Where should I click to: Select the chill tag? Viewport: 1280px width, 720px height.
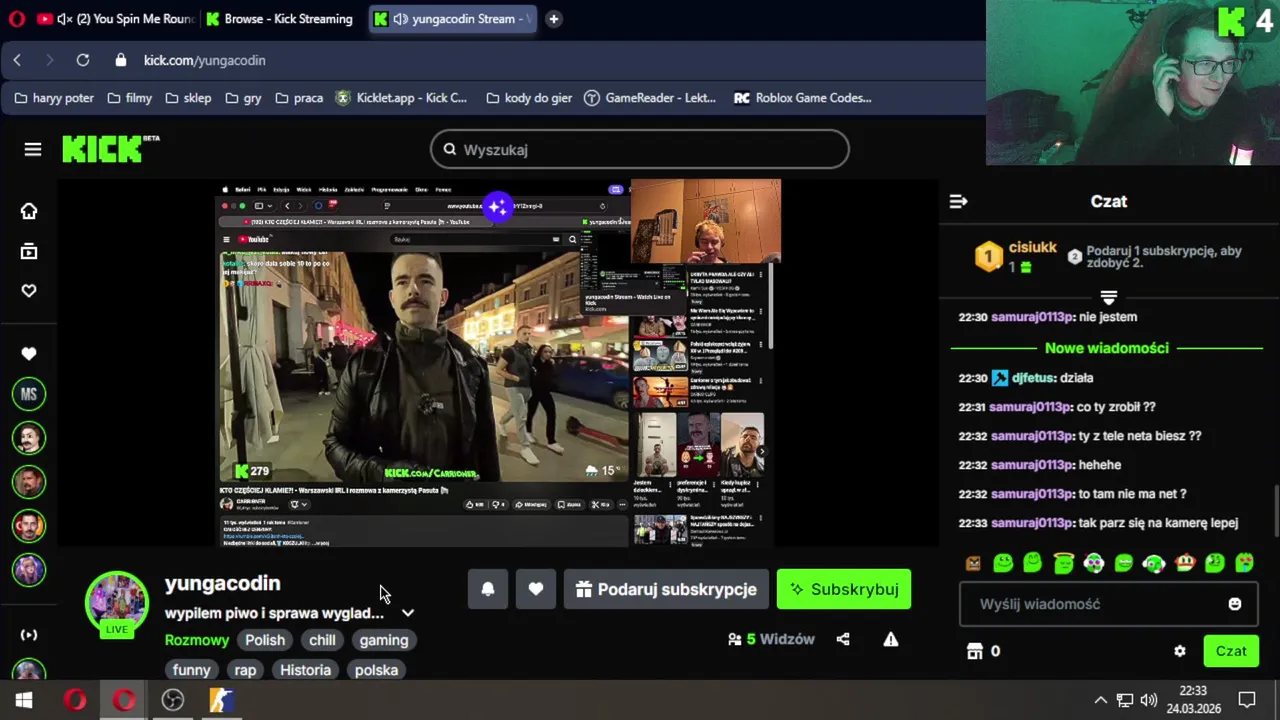(322, 640)
